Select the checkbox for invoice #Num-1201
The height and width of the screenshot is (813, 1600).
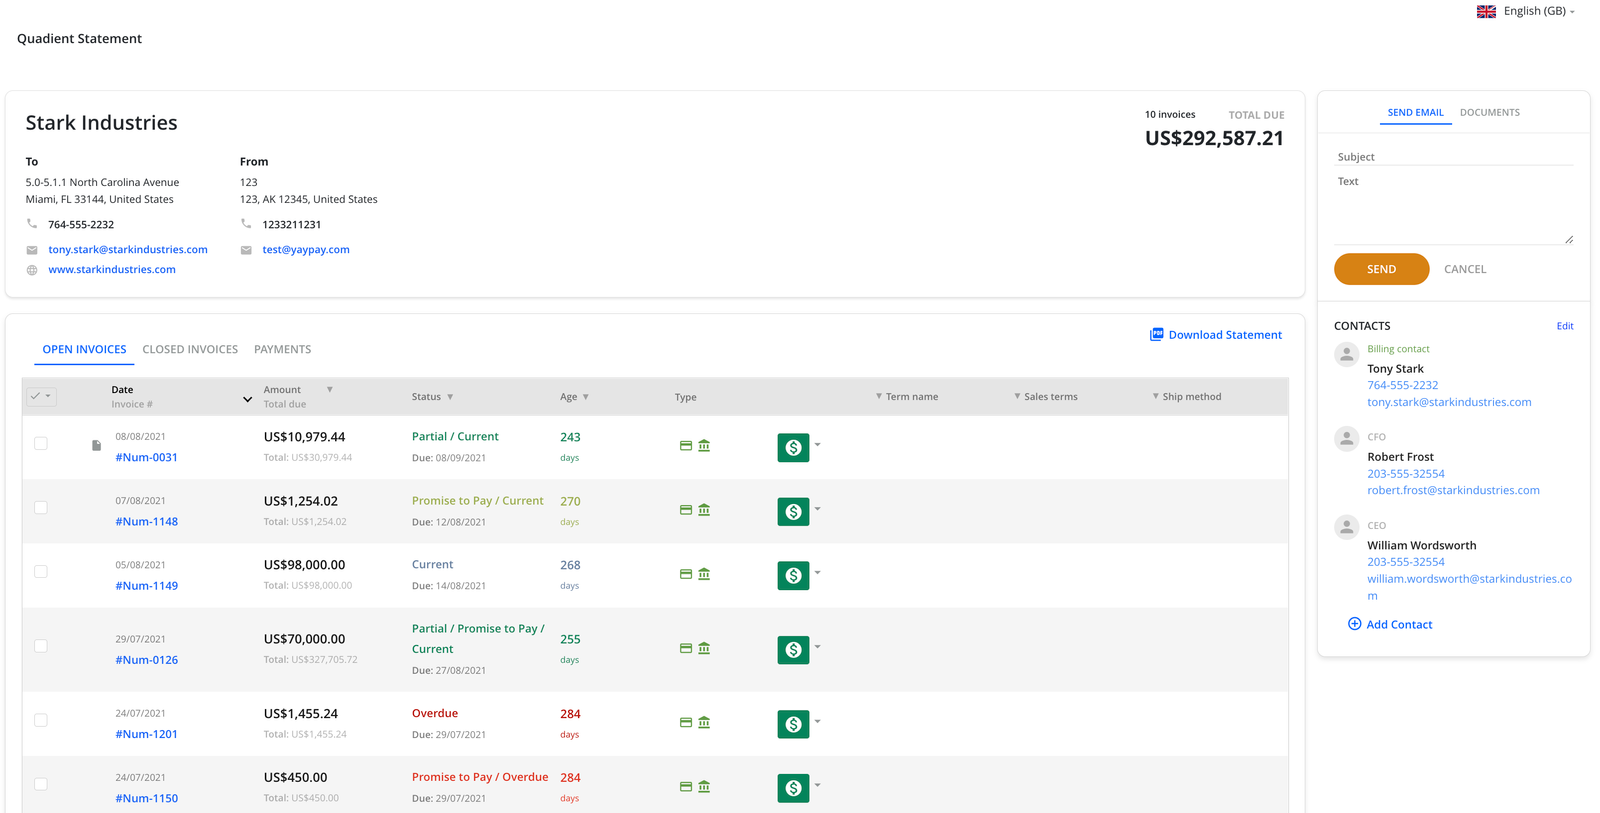(x=41, y=719)
